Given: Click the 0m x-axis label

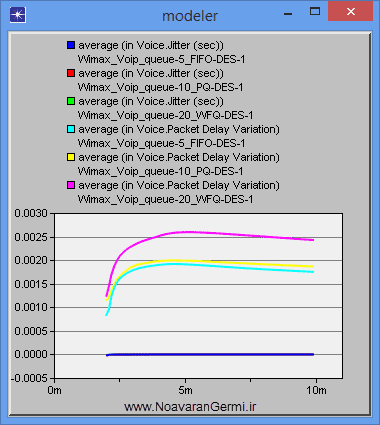Looking at the screenshot, I should coord(54,390).
